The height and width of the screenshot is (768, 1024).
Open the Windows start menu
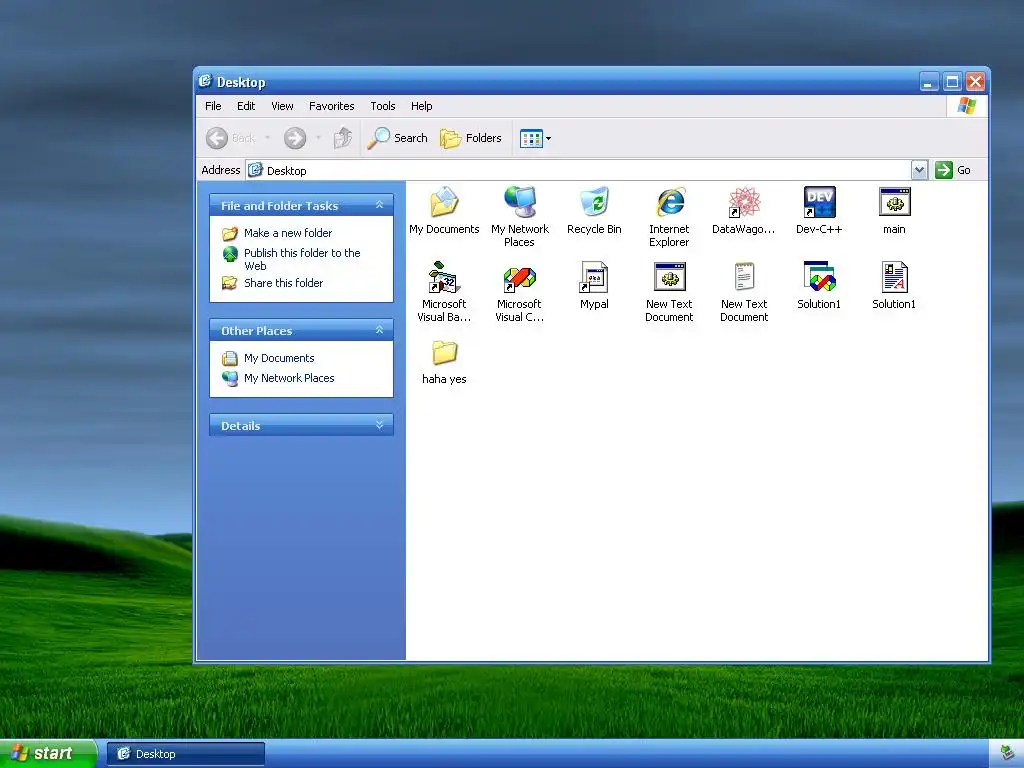(48, 754)
